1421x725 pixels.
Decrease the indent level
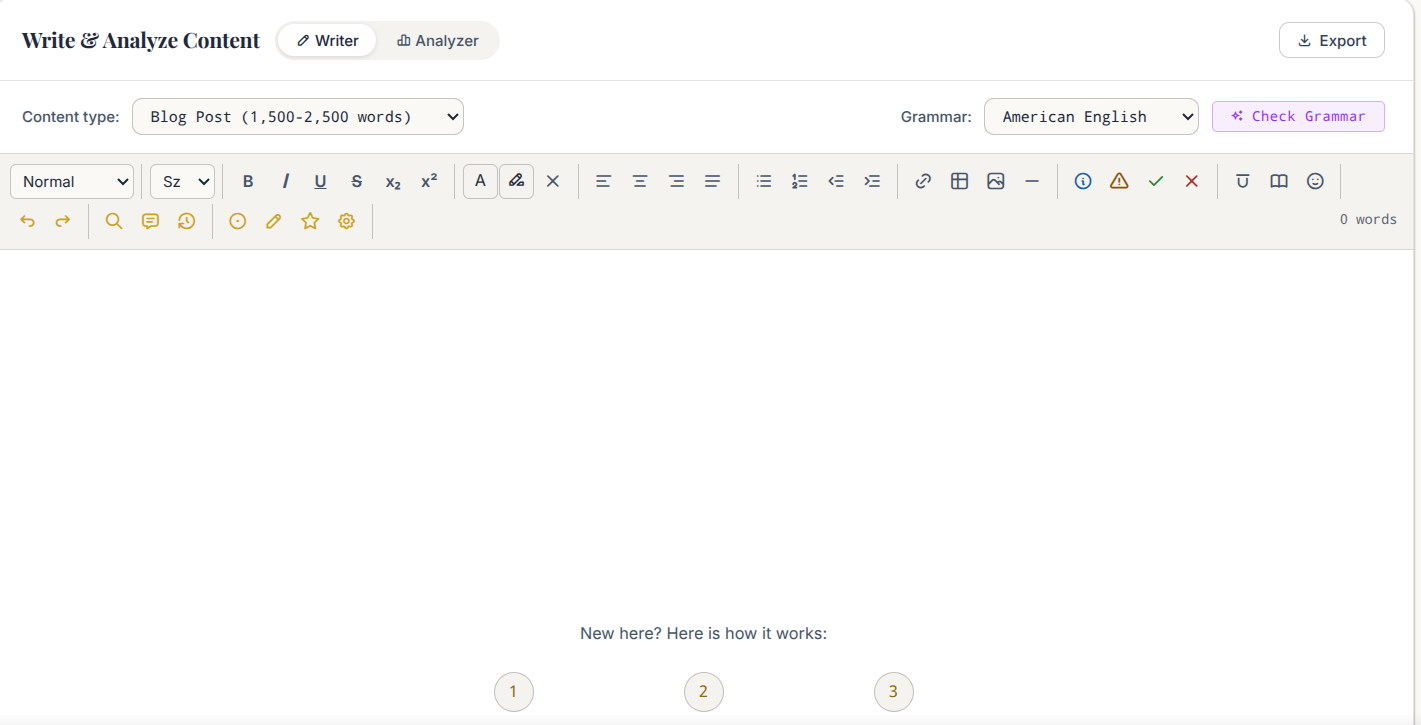(836, 181)
